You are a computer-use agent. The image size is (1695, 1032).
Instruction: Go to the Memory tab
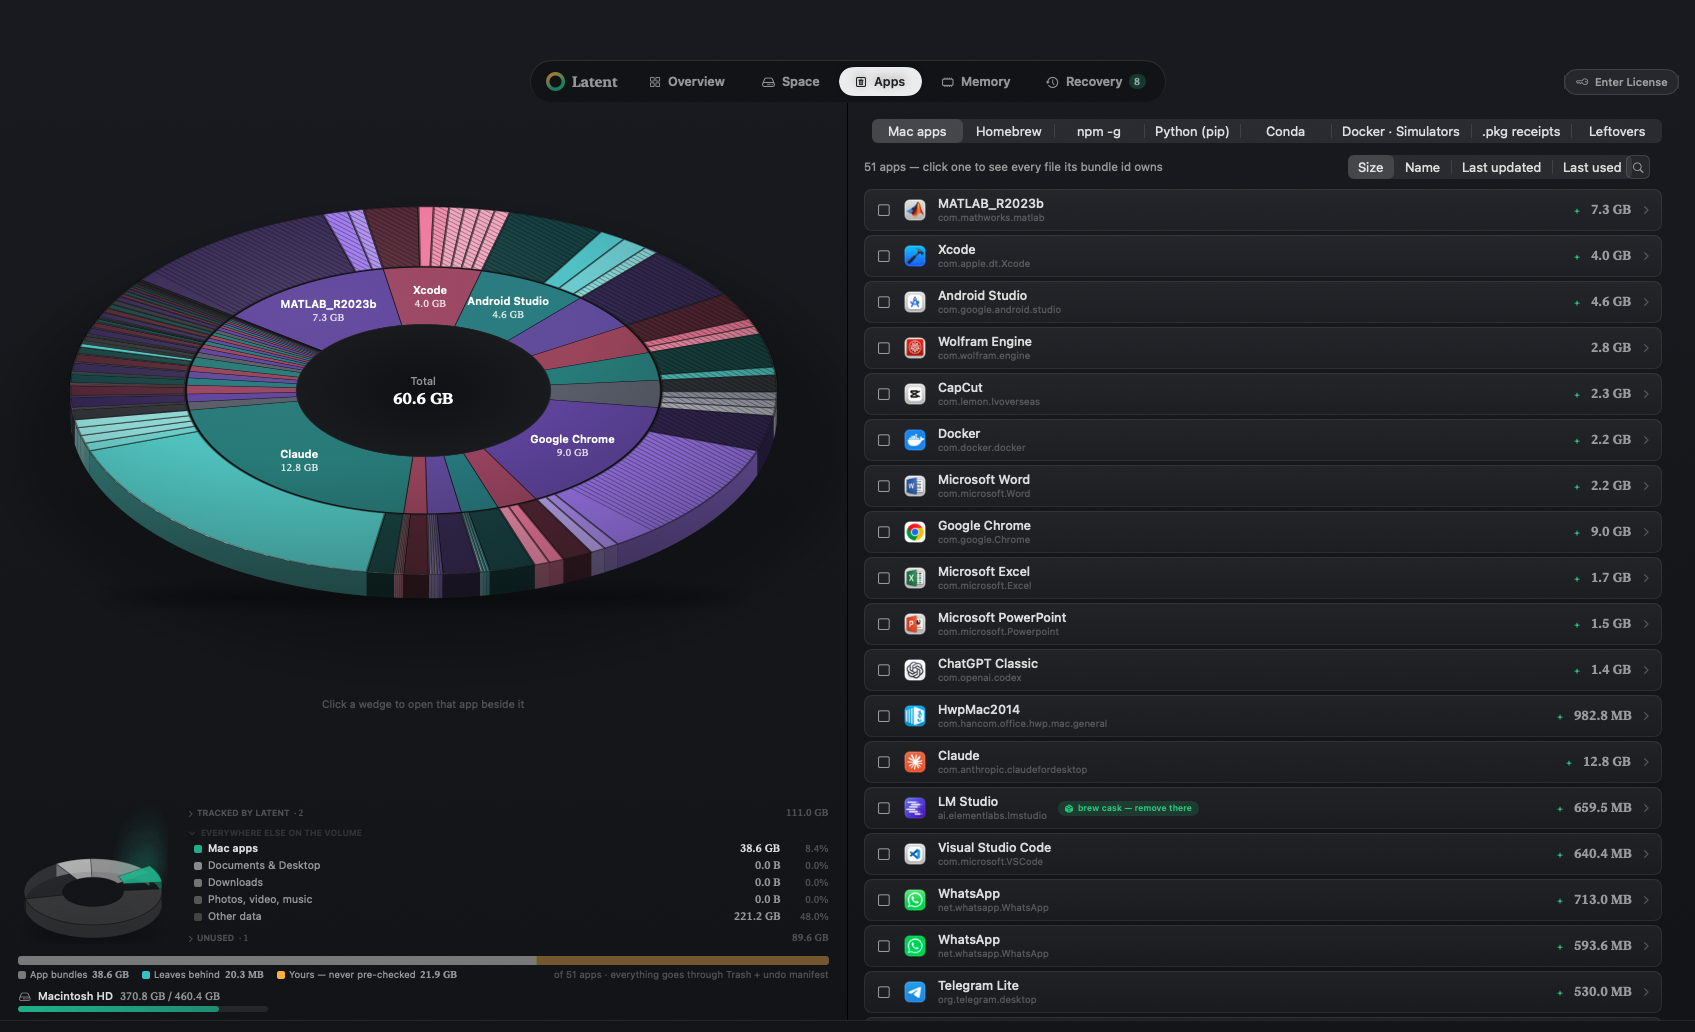(976, 82)
